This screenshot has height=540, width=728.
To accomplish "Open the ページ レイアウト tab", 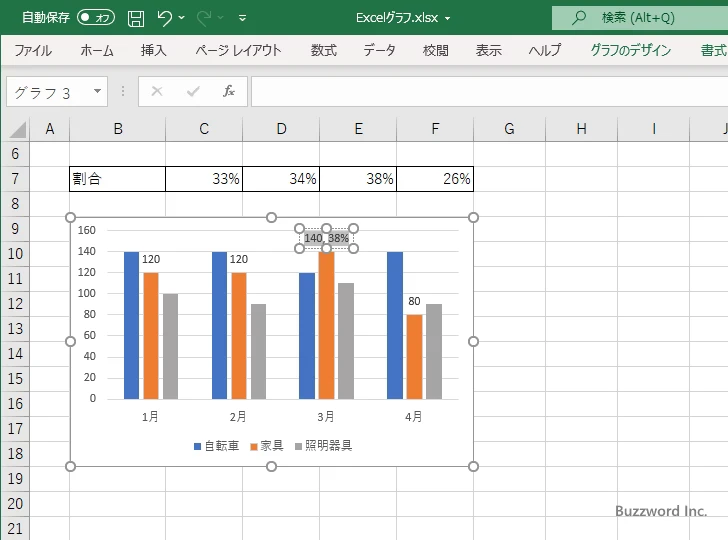I will tap(238, 50).
